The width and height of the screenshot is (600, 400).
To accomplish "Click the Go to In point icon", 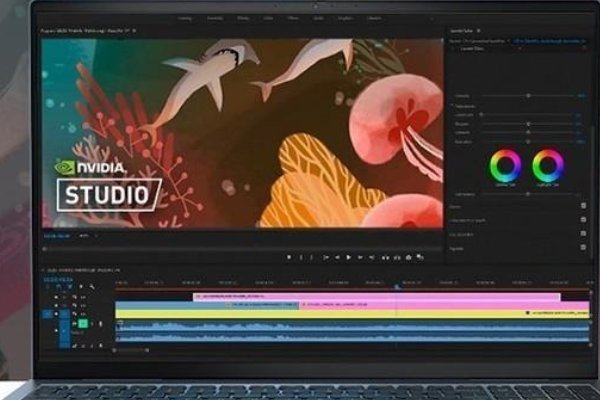I will pyautogui.click(x=326, y=257).
